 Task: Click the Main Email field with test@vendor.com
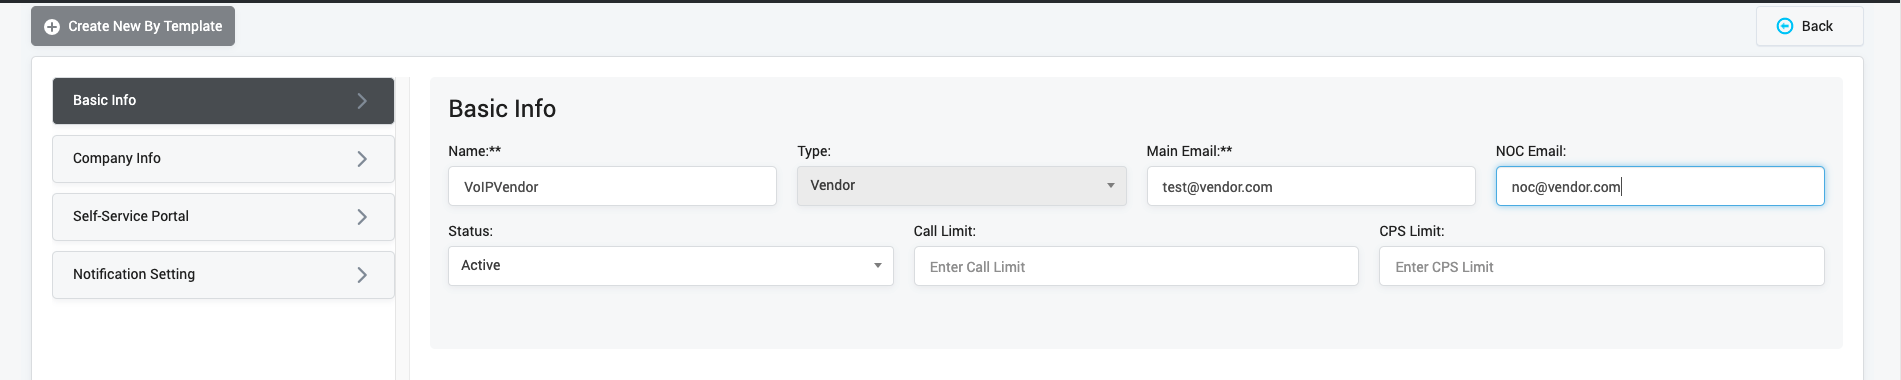1310,186
